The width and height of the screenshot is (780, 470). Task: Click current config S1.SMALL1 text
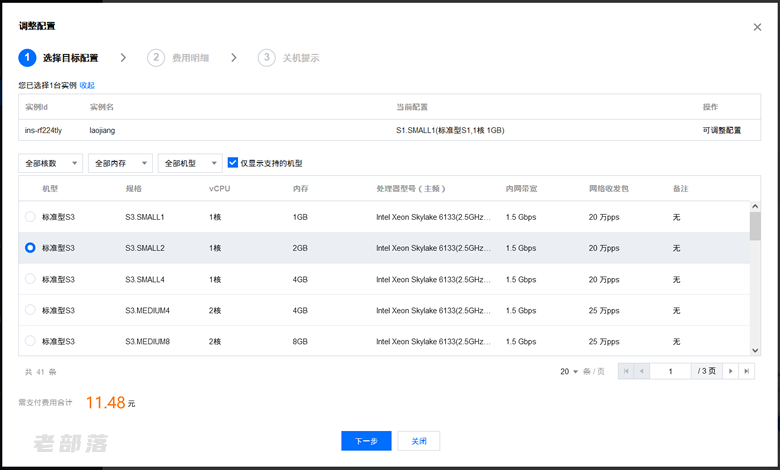[450, 130]
